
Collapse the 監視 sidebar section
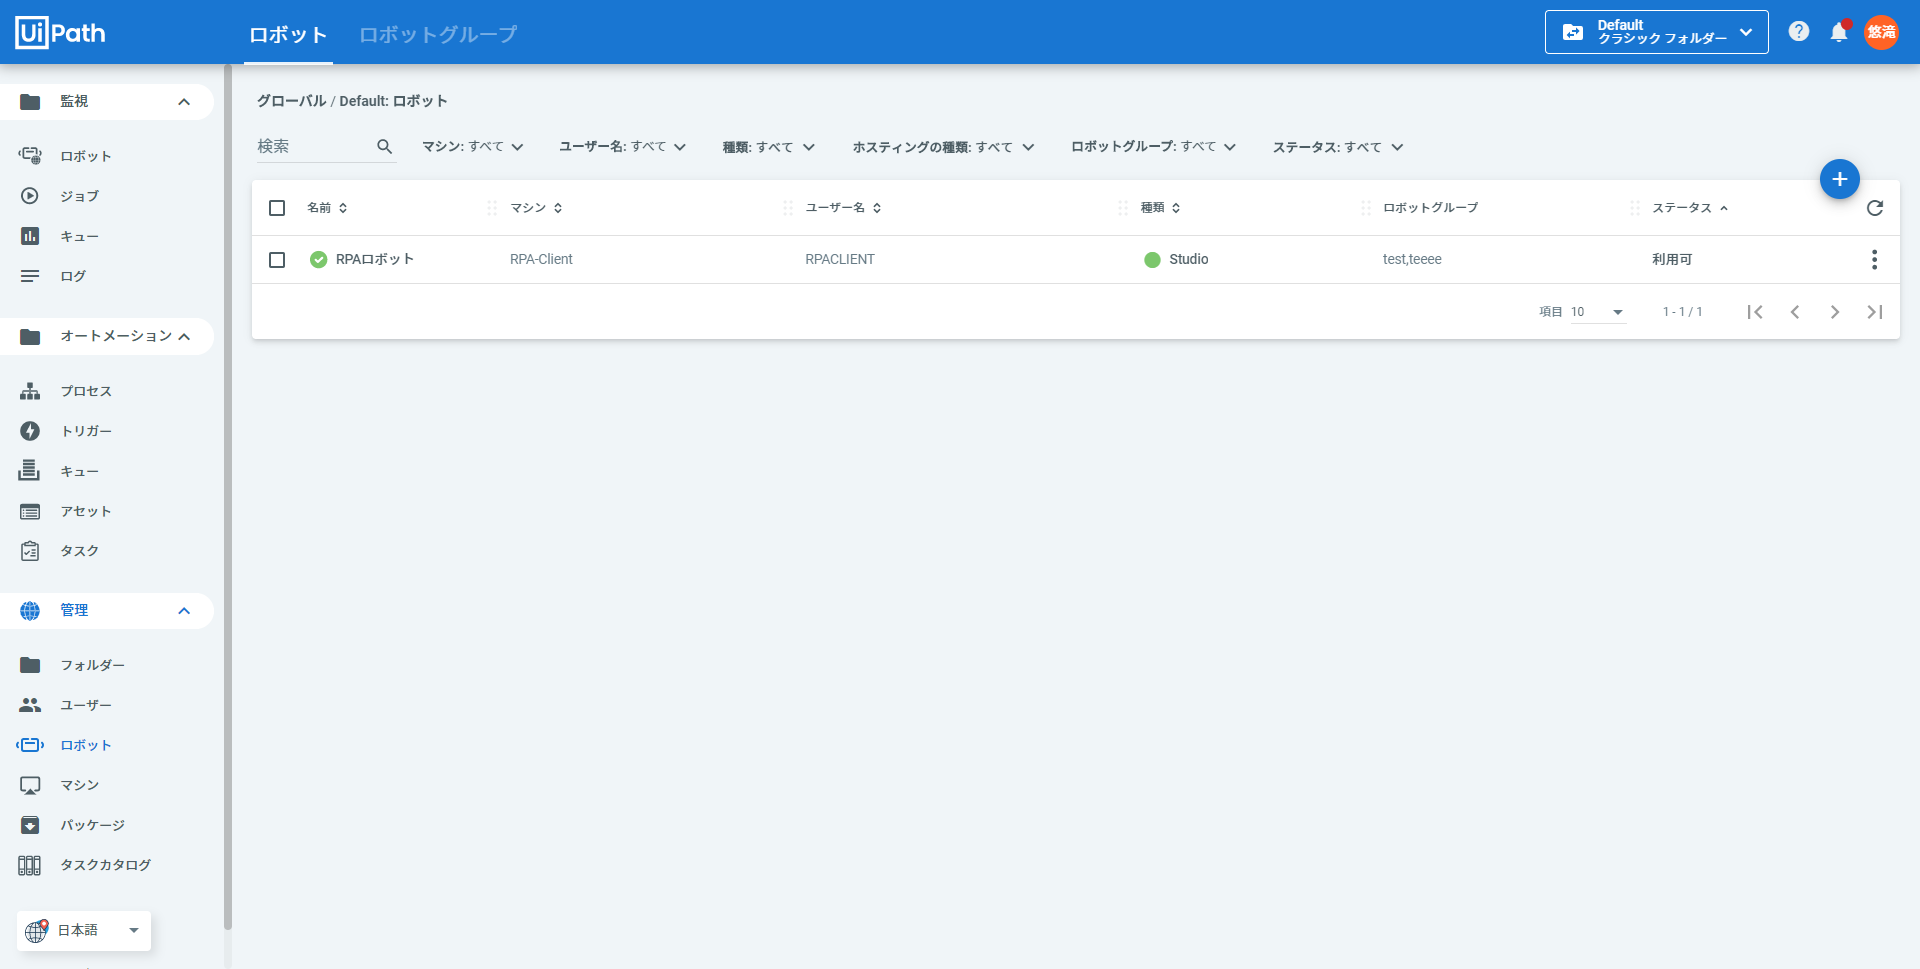pos(184,102)
